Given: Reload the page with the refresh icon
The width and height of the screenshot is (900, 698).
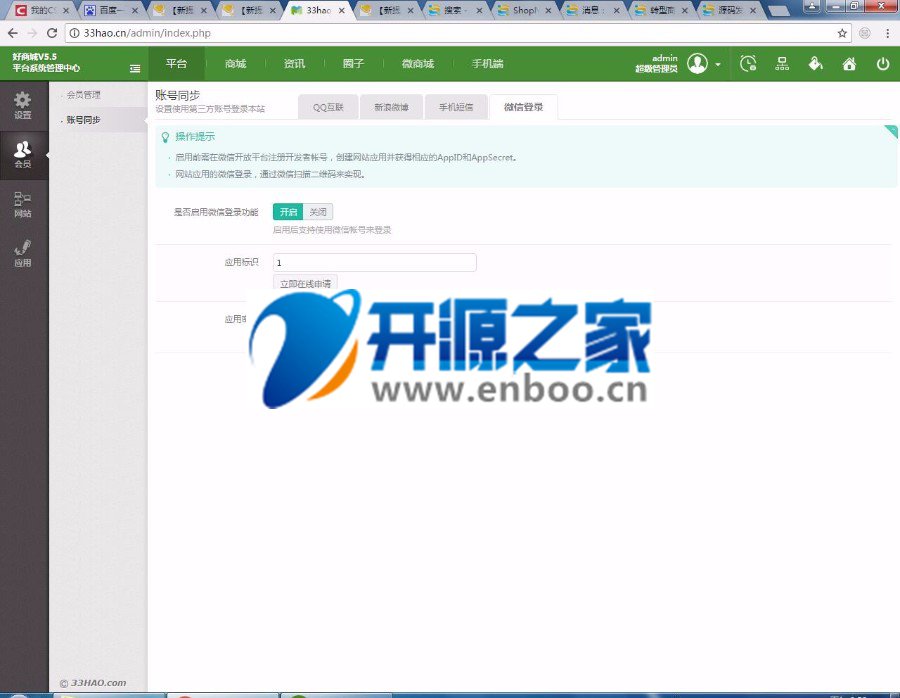Looking at the screenshot, I should [52, 33].
